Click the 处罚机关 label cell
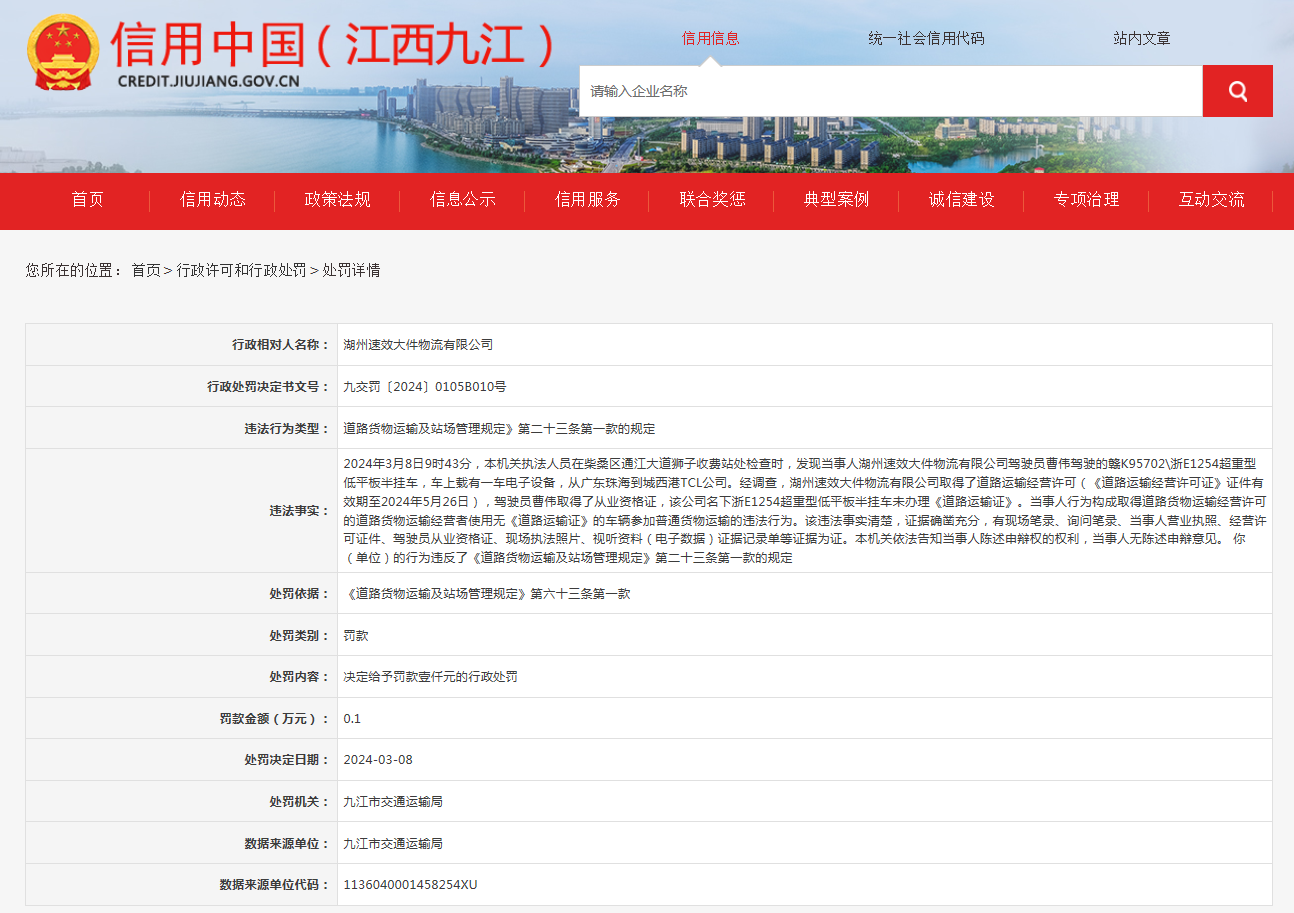This screenshot has height=913, width=1294. point(180,802)
